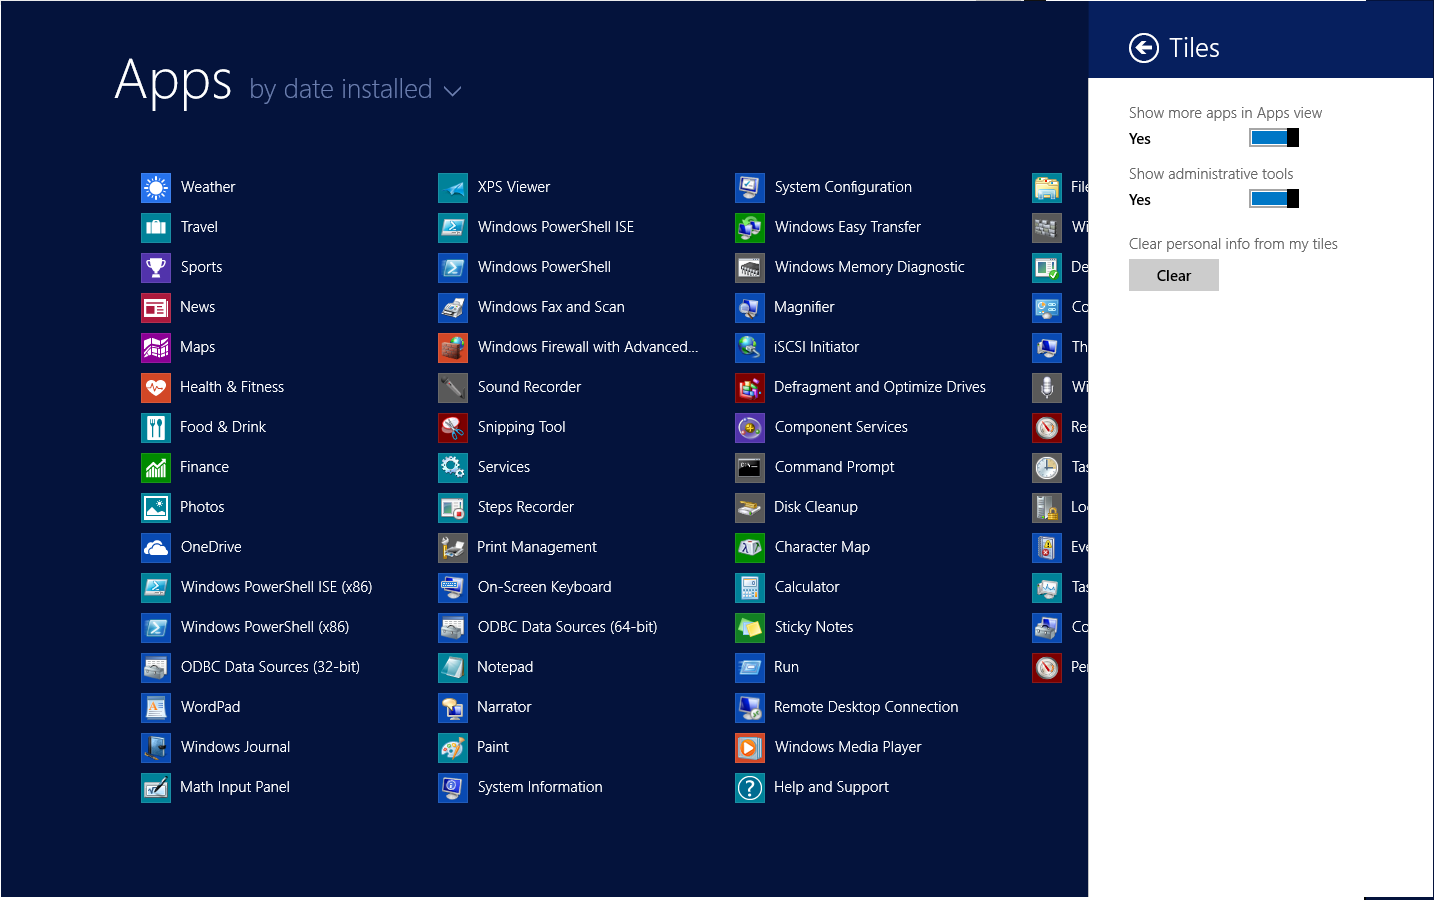Expand the by date installed sort dropdown
Image resolution: width=1434 pixels, height=904 pixels.
[355, 89]
